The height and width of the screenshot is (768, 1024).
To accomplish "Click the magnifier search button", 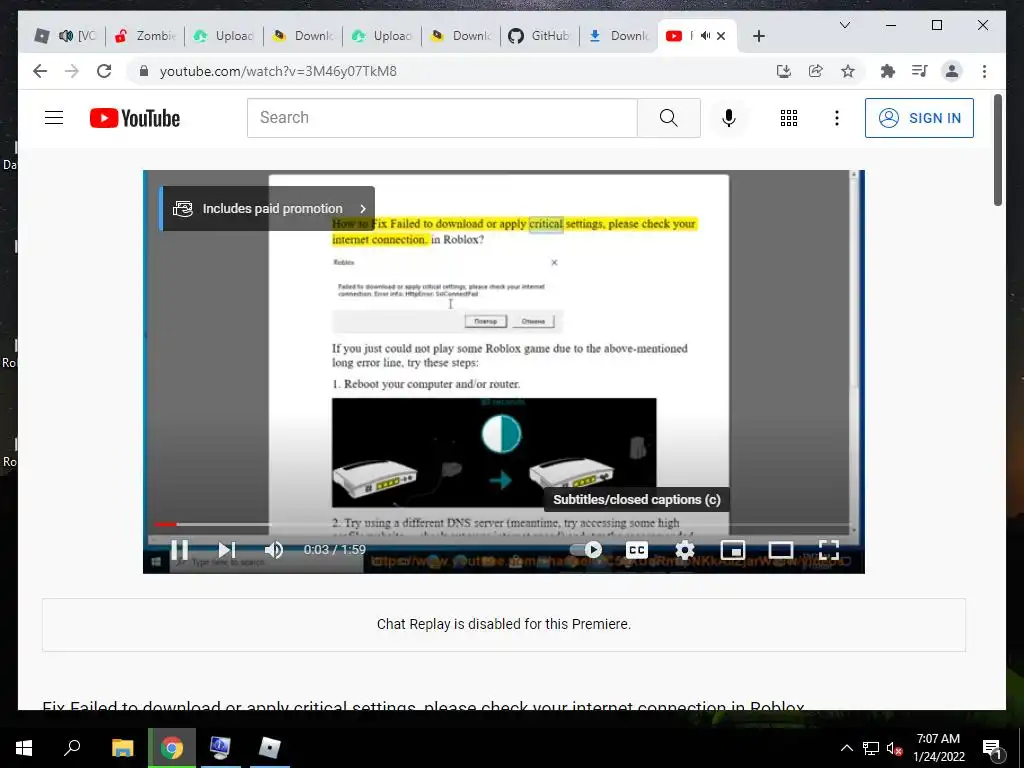I will click(669, 118).
